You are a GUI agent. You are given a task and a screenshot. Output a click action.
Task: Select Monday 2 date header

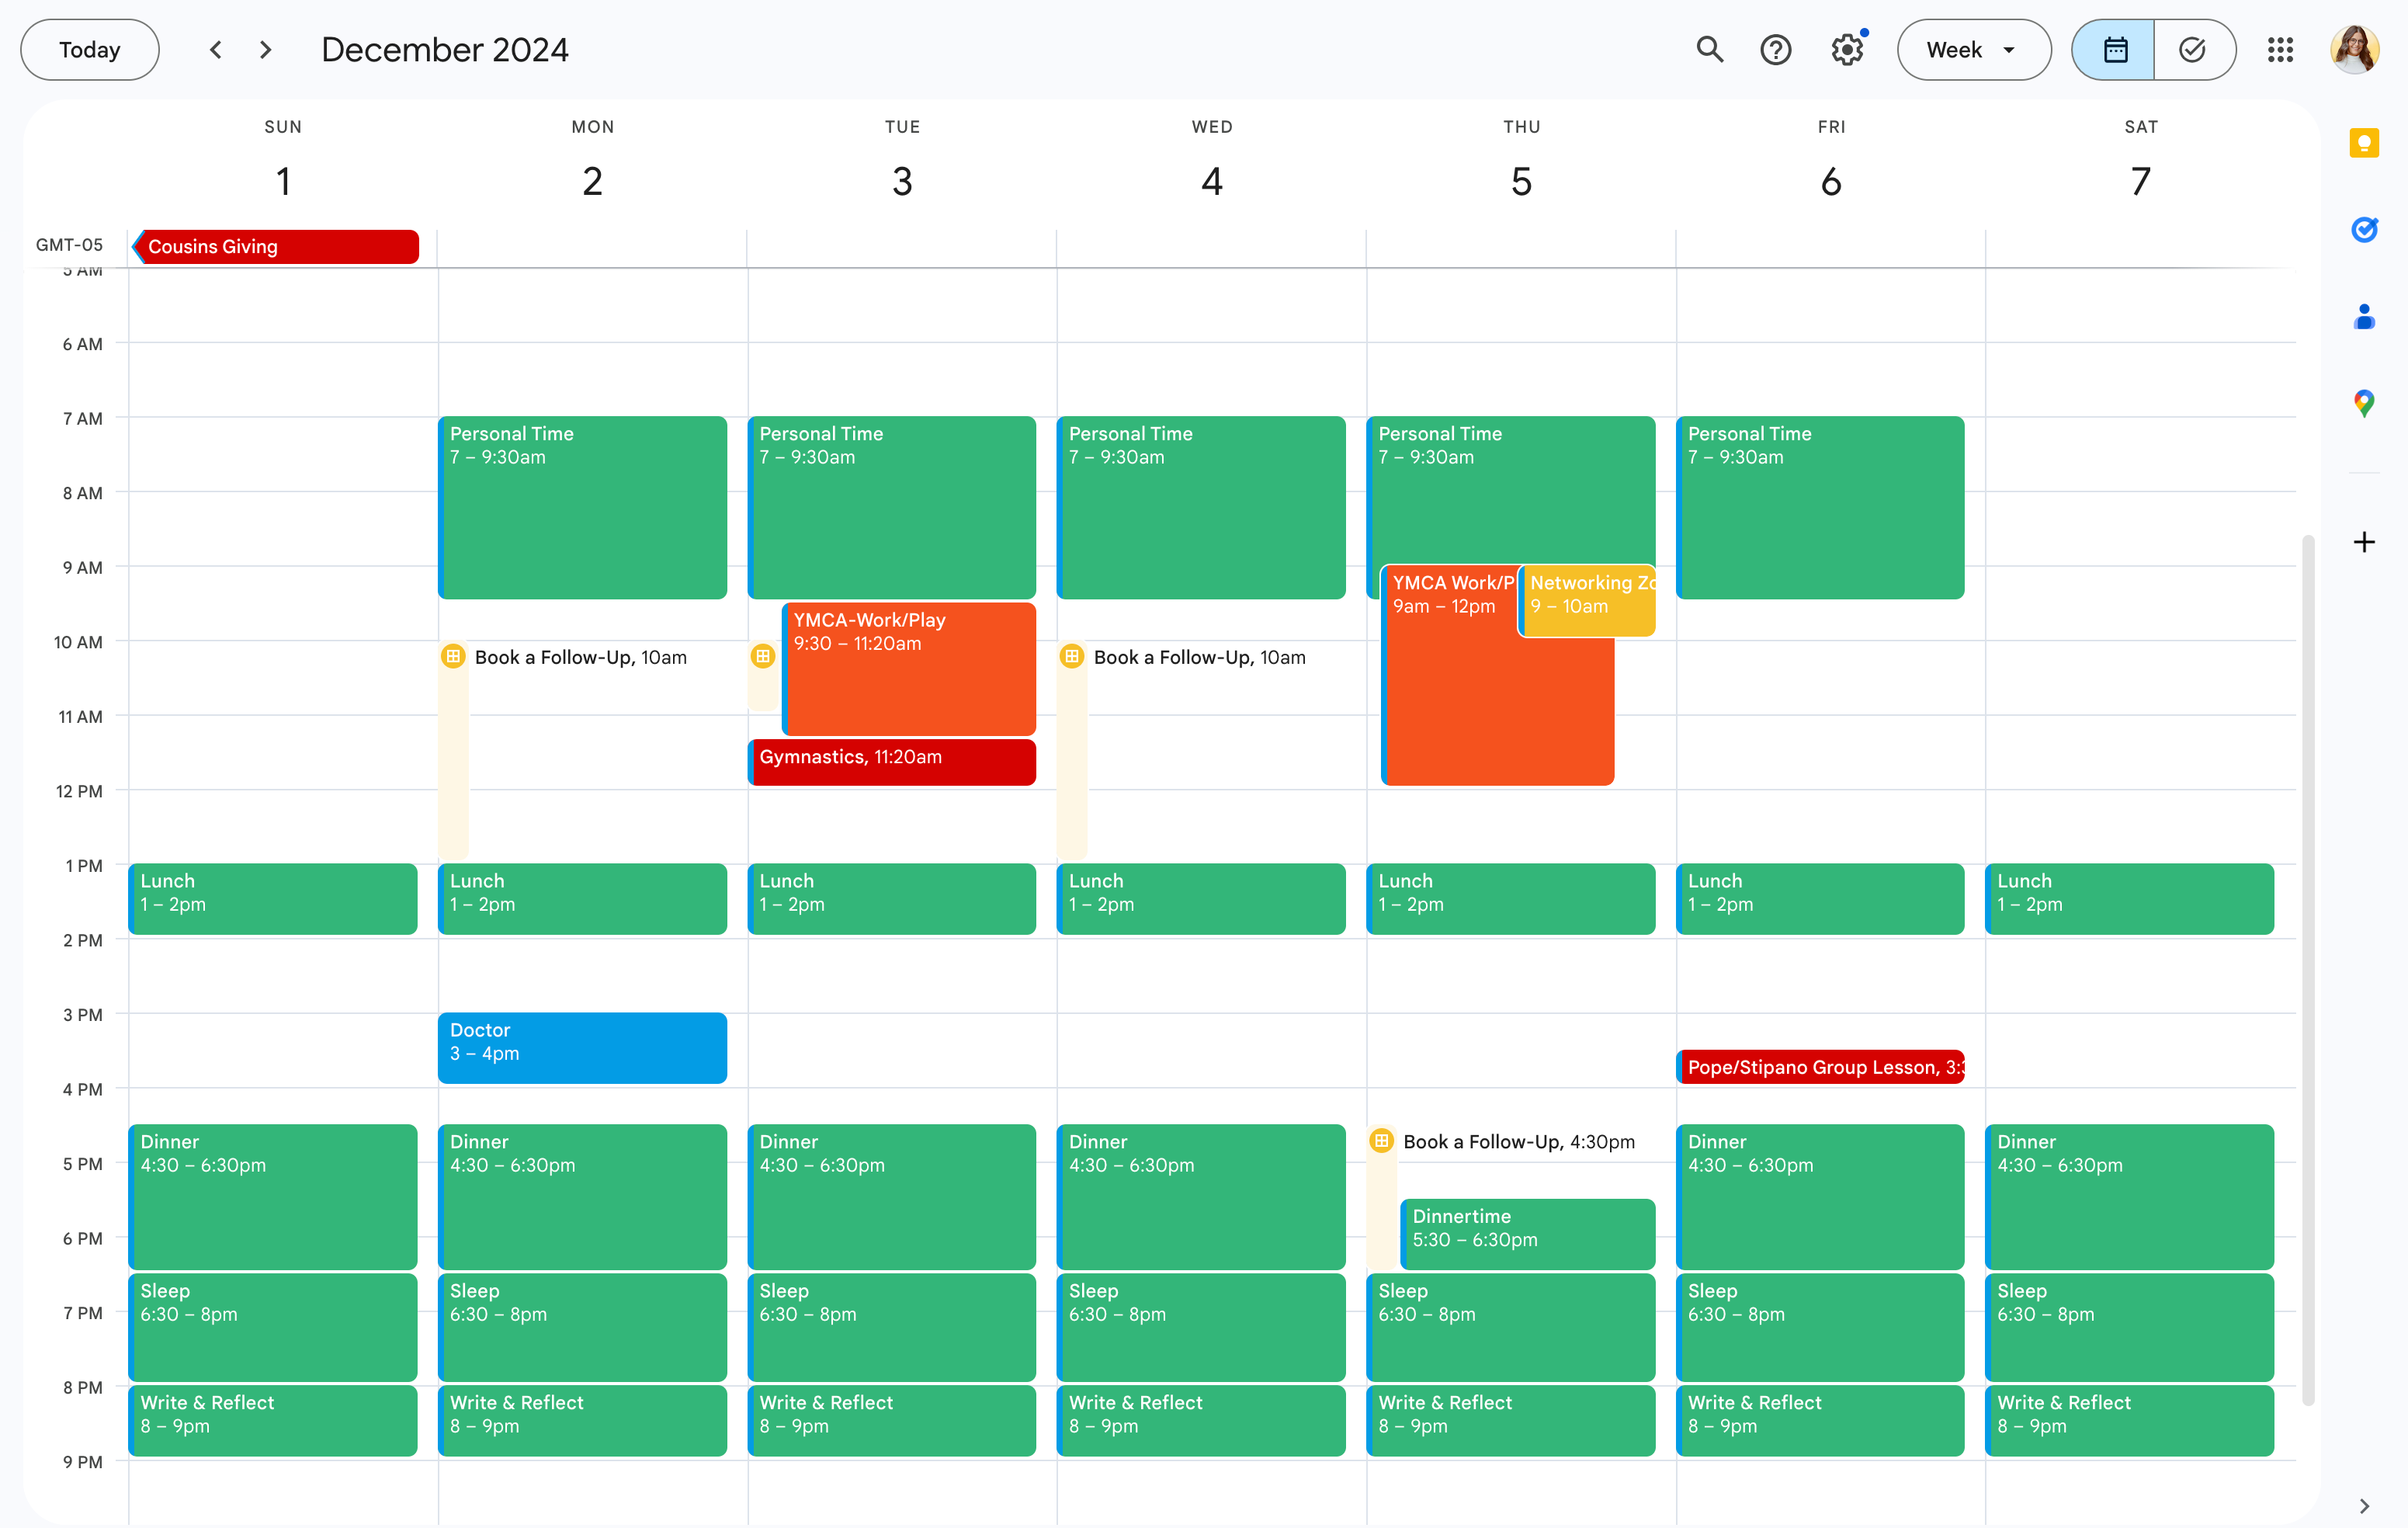pos(592,182)
